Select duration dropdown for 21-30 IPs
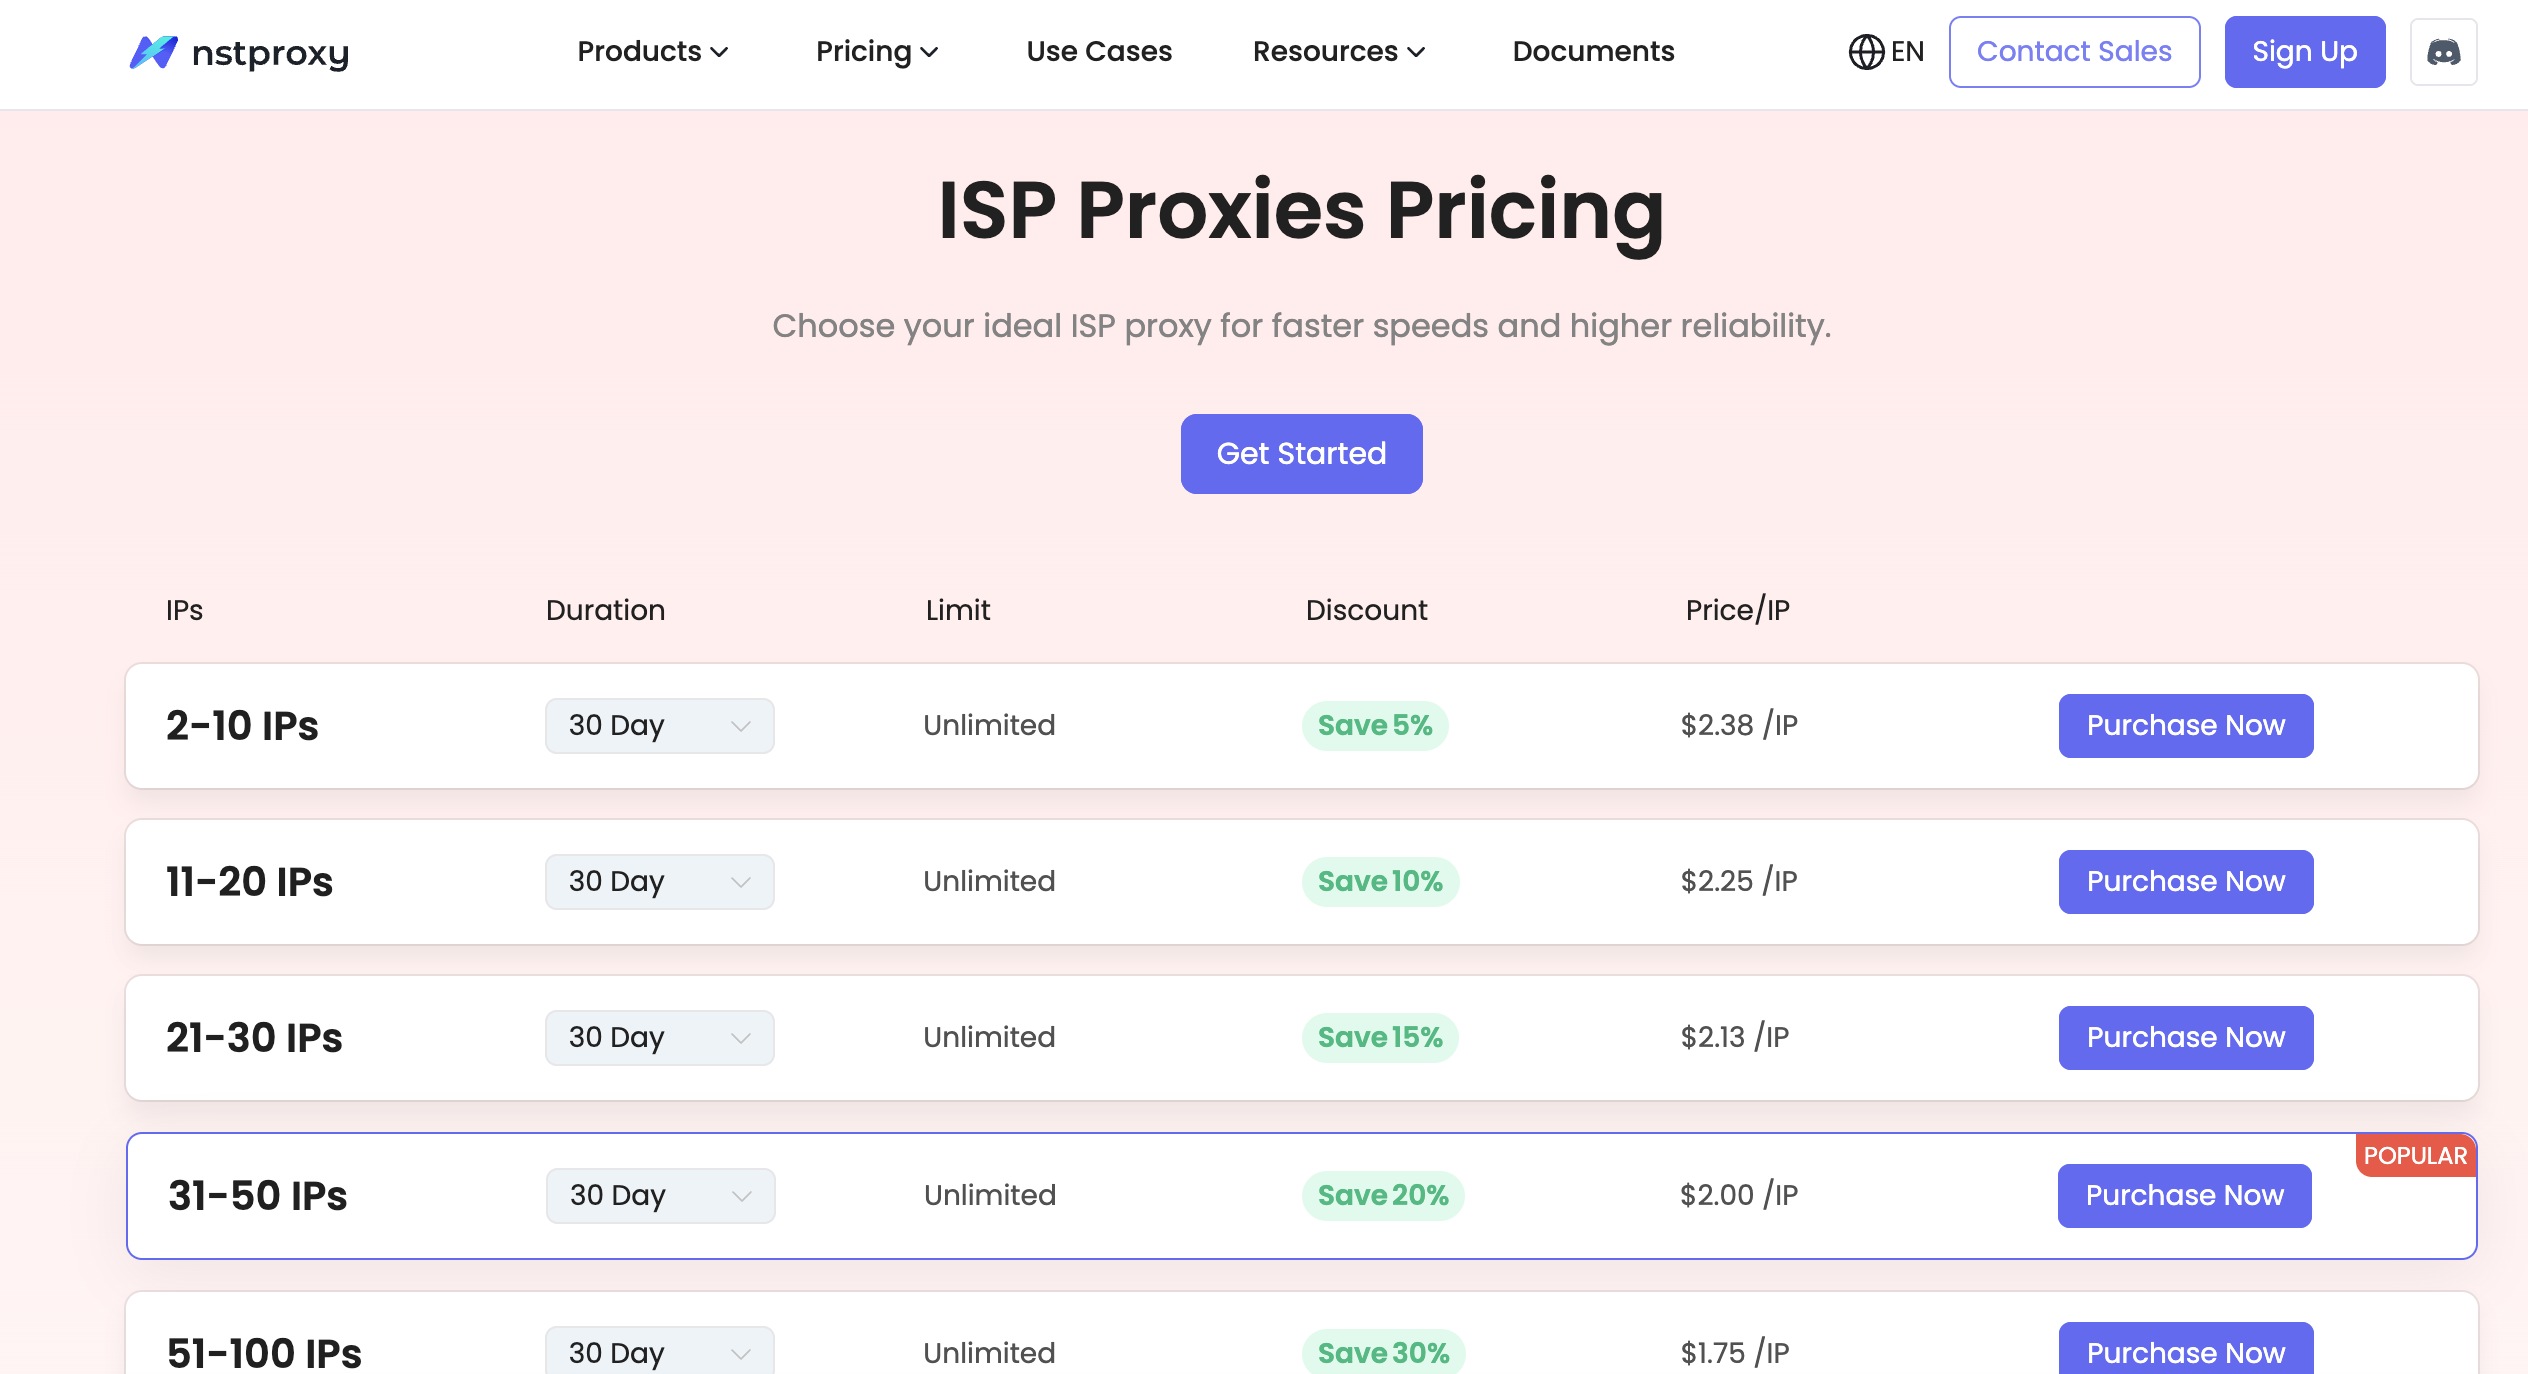 pyautogui.click(x=659, y=1038)
